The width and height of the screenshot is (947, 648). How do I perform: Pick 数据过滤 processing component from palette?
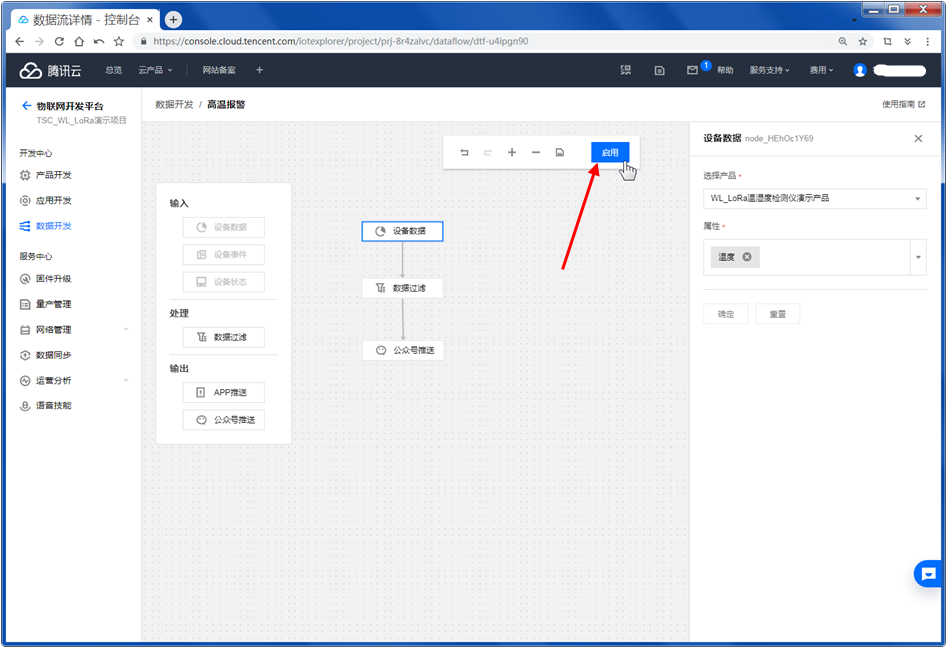click(x=223, y=337)
